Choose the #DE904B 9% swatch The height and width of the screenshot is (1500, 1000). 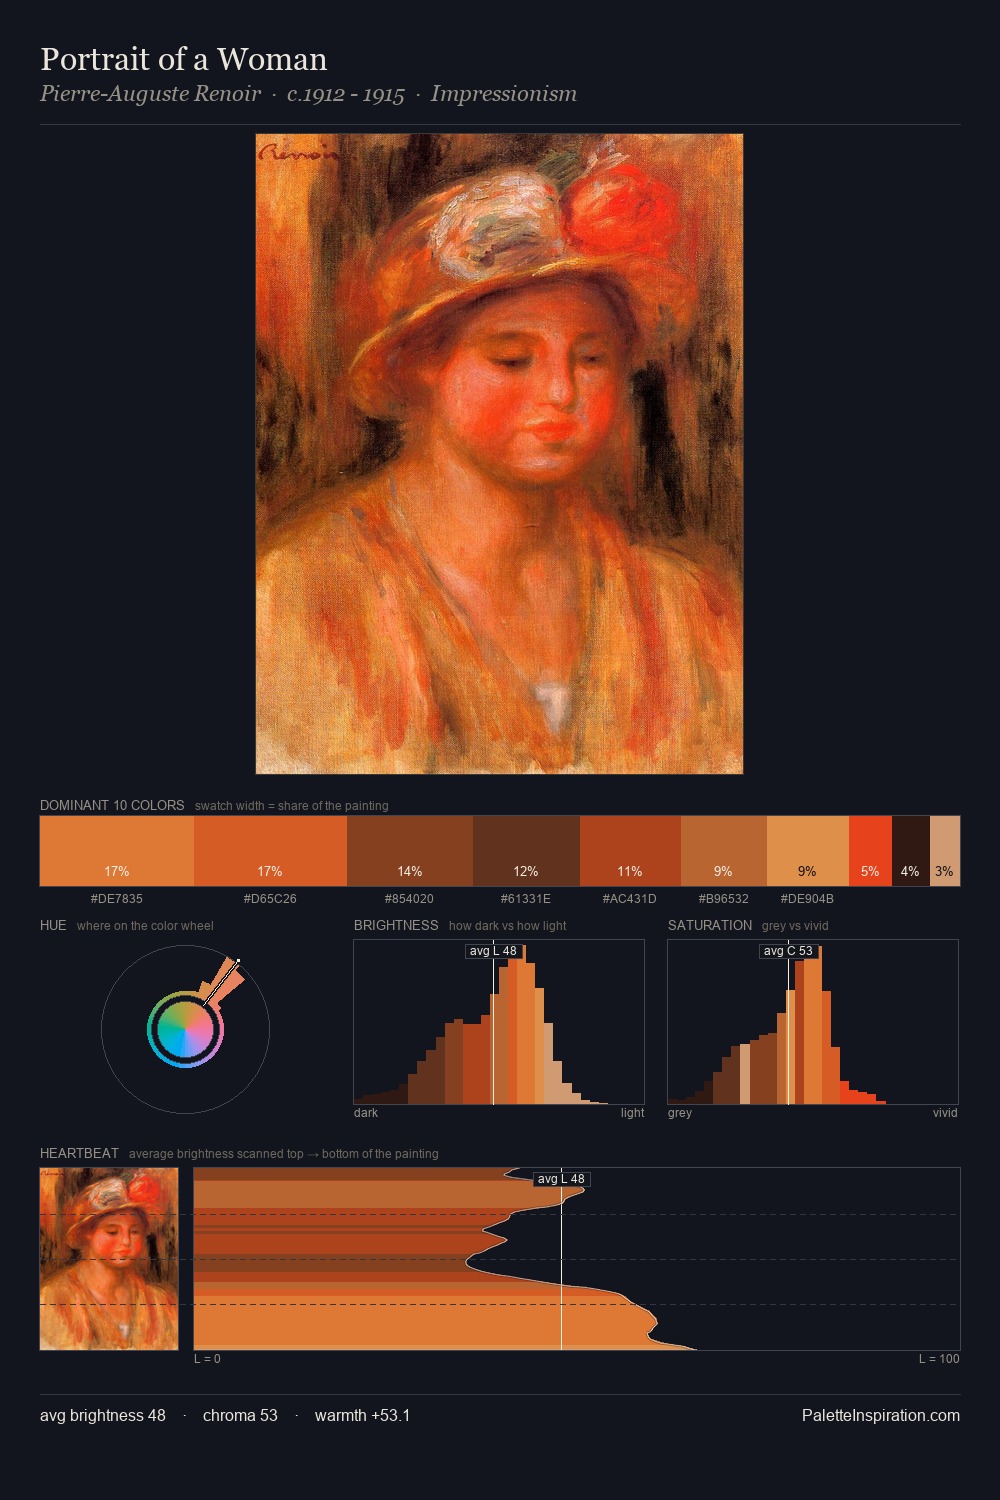pyautogui.click(x=808, y=851)
